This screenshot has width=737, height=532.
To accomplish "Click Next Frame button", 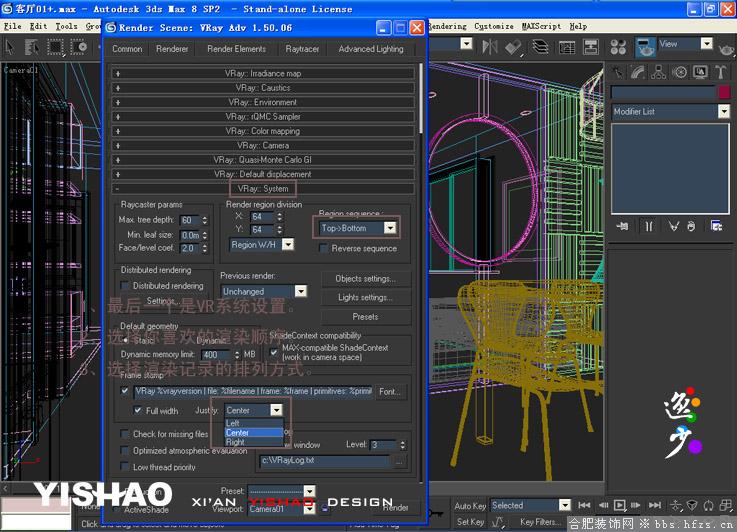I will click(x=635, y=505).
